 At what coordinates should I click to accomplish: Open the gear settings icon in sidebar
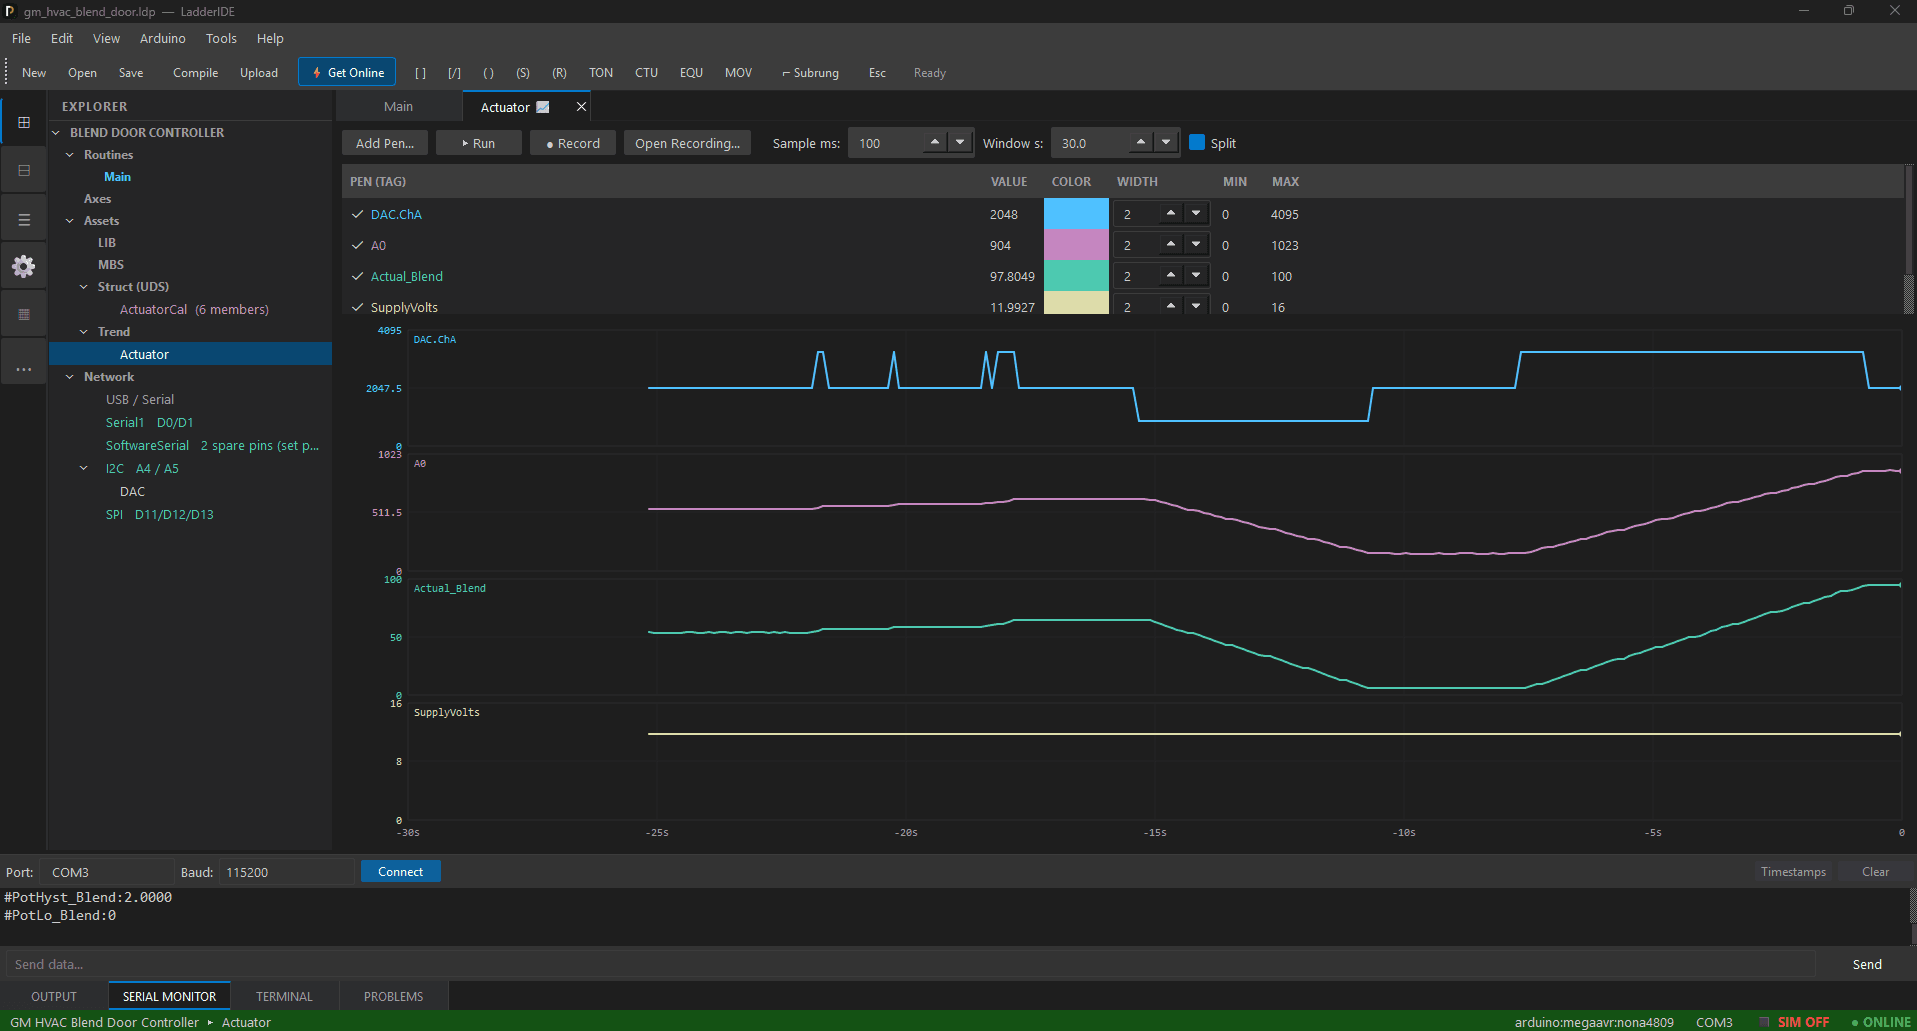pyautogui.click(x=24, y=266)
